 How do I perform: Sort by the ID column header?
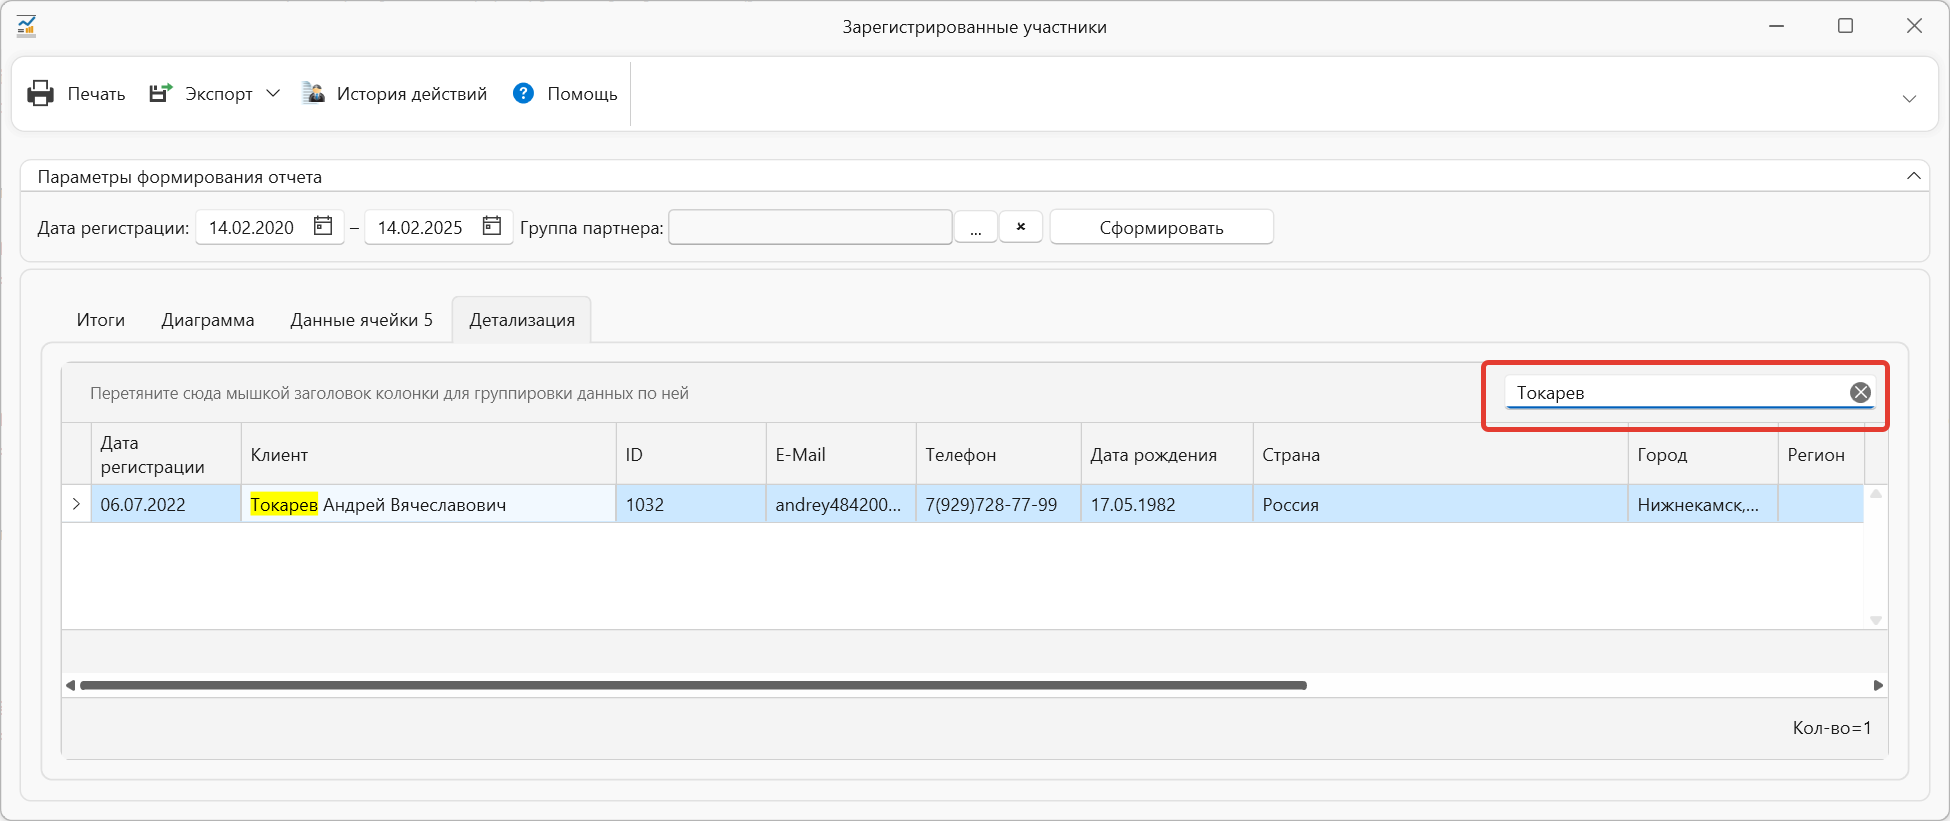(691, 454)
